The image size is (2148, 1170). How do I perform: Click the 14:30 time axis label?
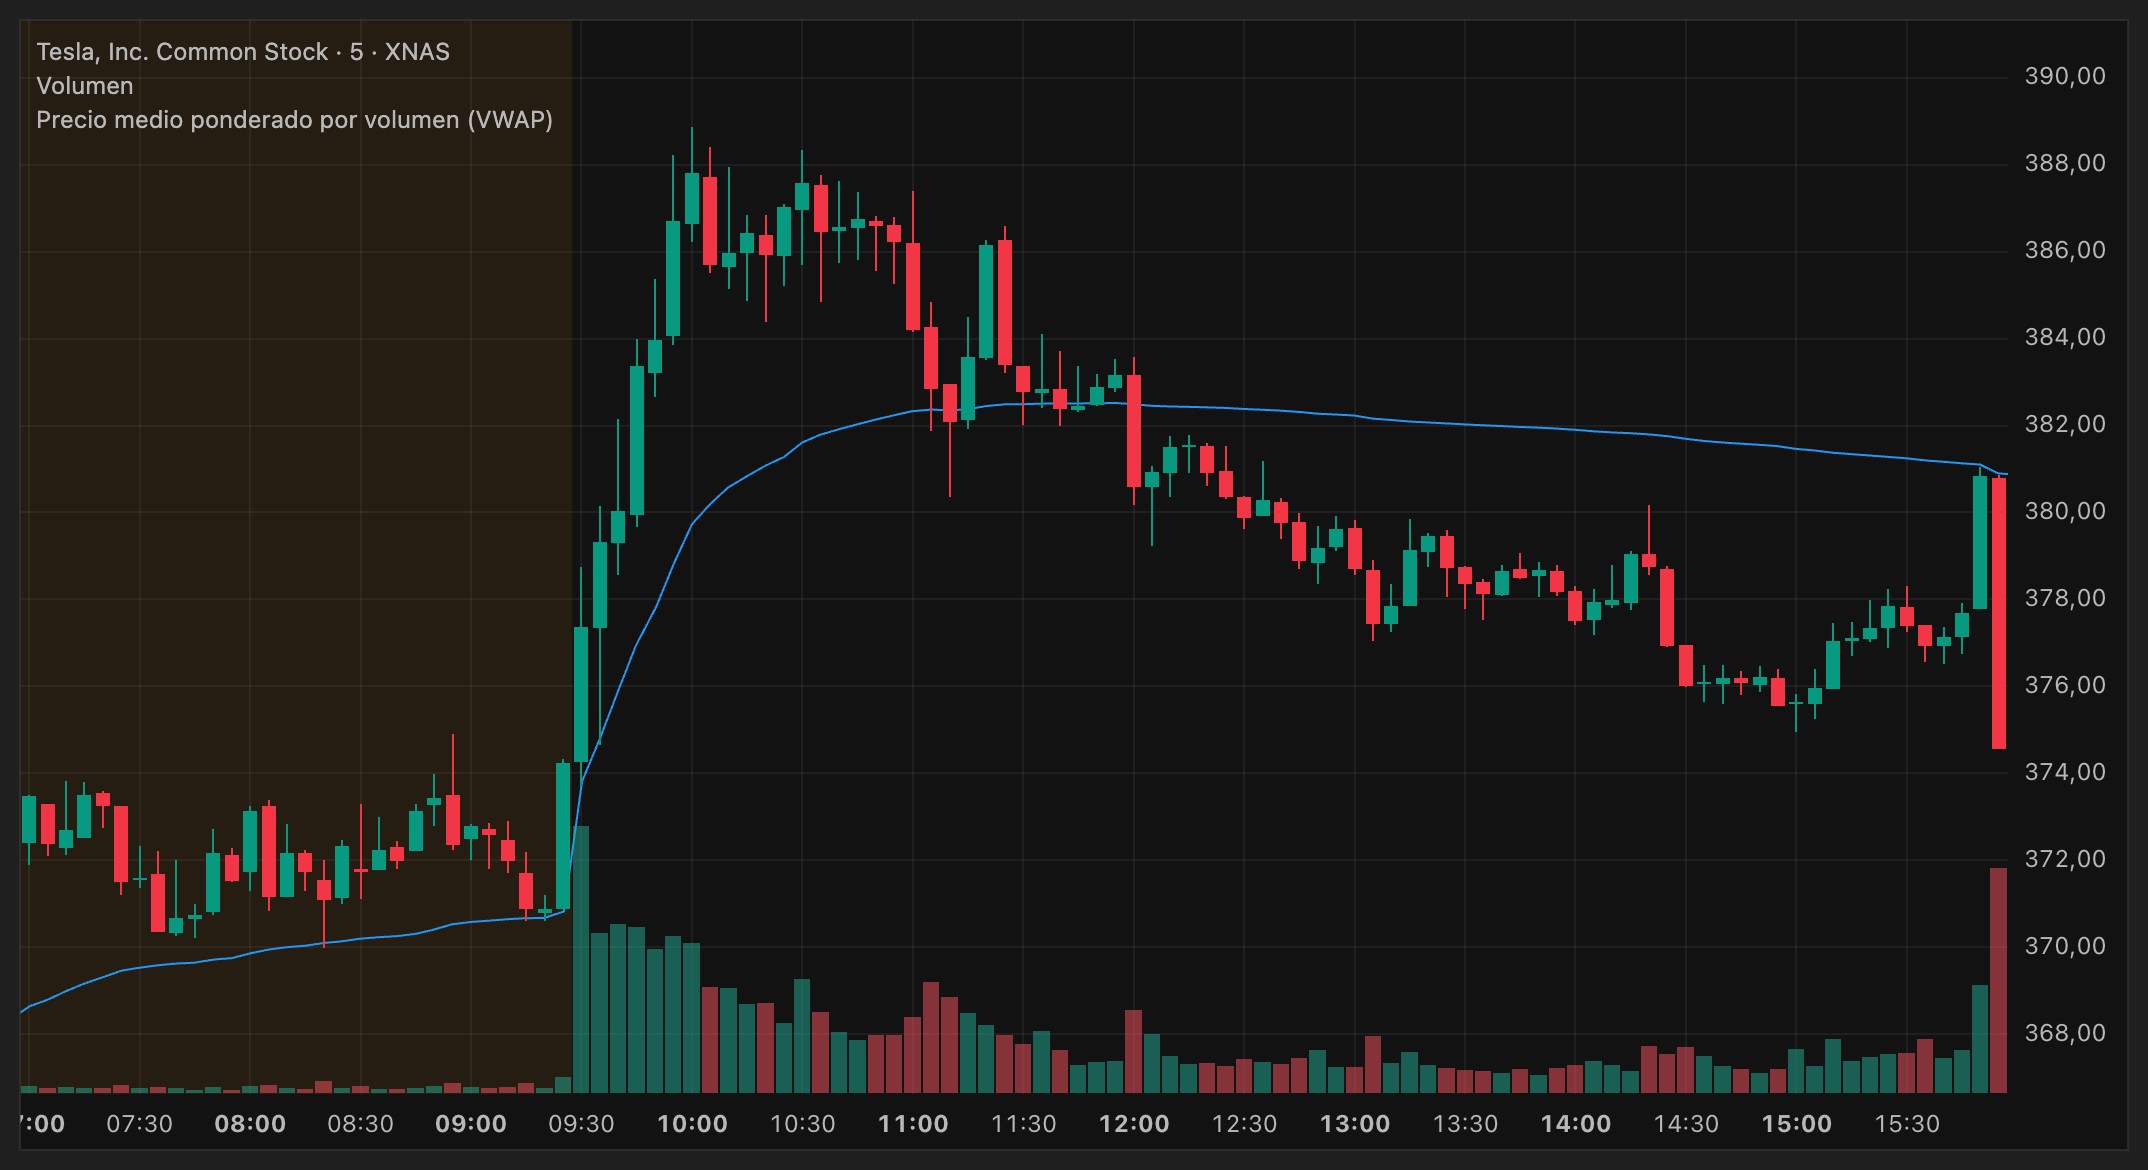[1687, 1124]
